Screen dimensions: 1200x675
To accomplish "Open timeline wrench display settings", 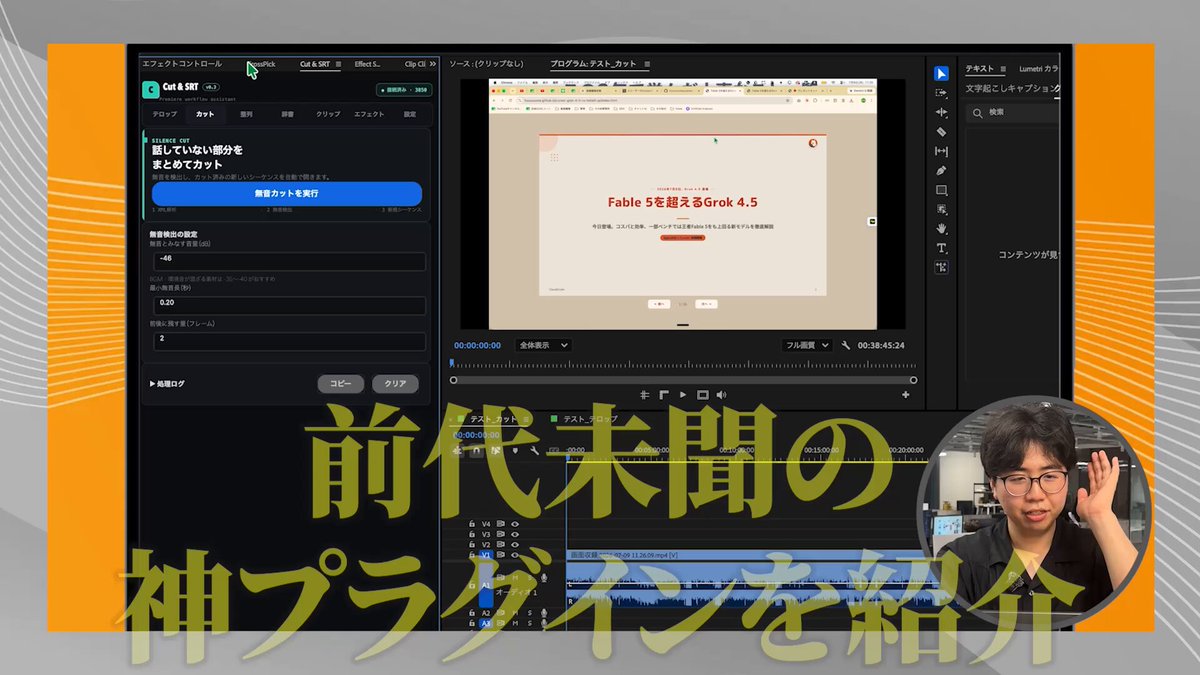I will click(534, 450).
